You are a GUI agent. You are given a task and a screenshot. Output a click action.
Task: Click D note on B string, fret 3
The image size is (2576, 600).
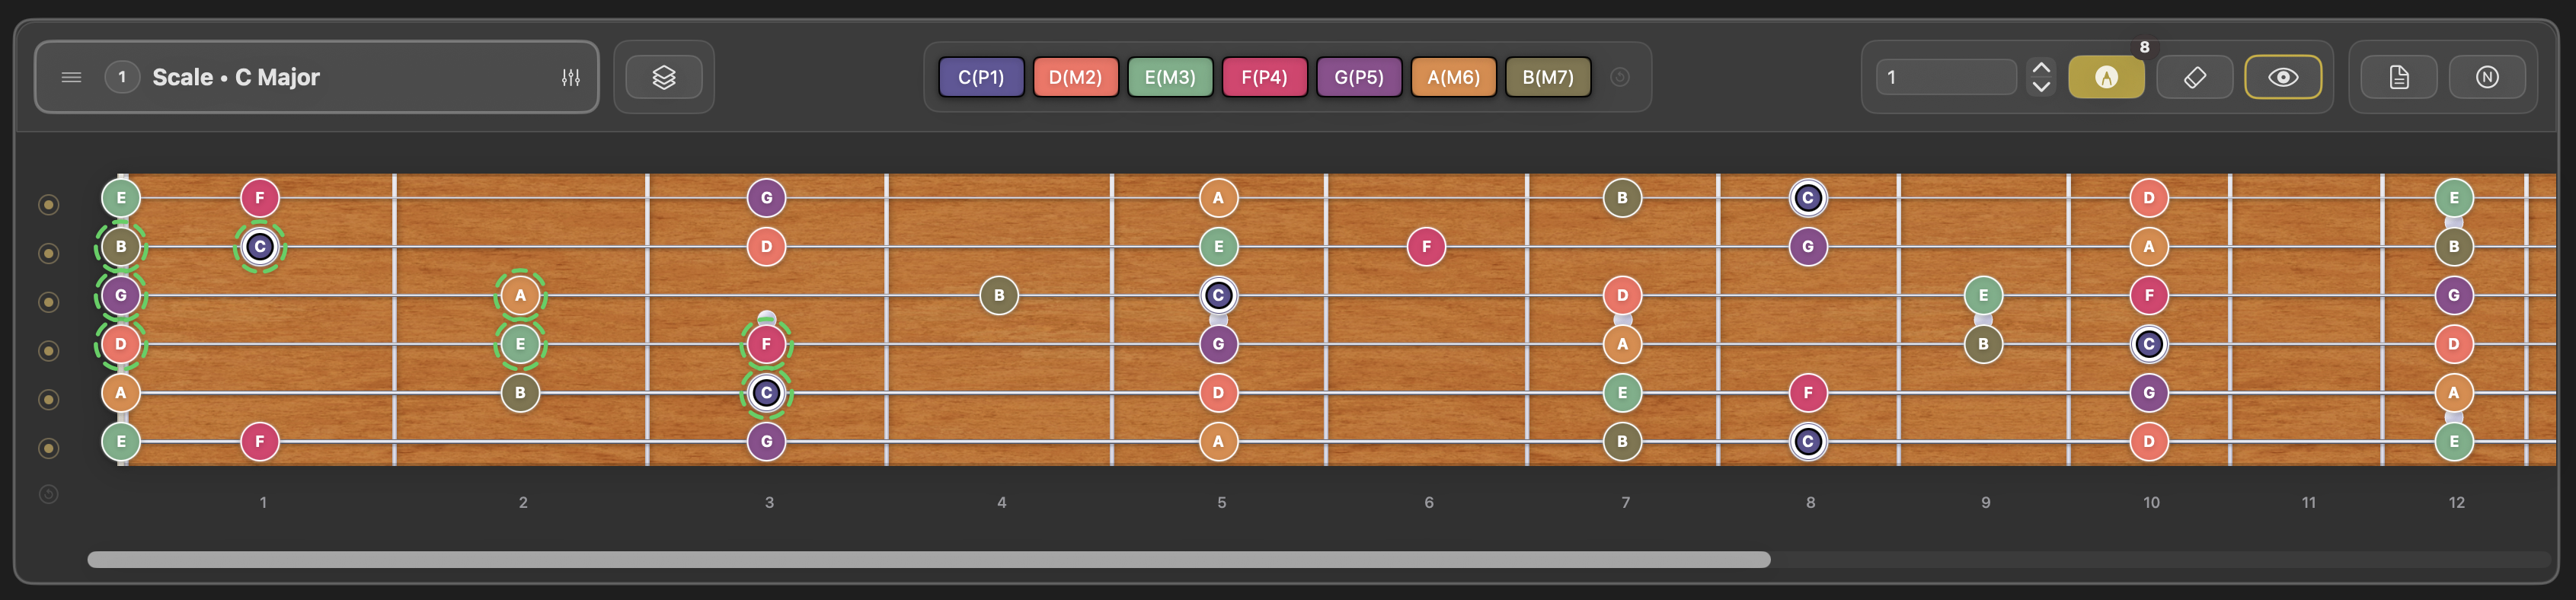766,246
